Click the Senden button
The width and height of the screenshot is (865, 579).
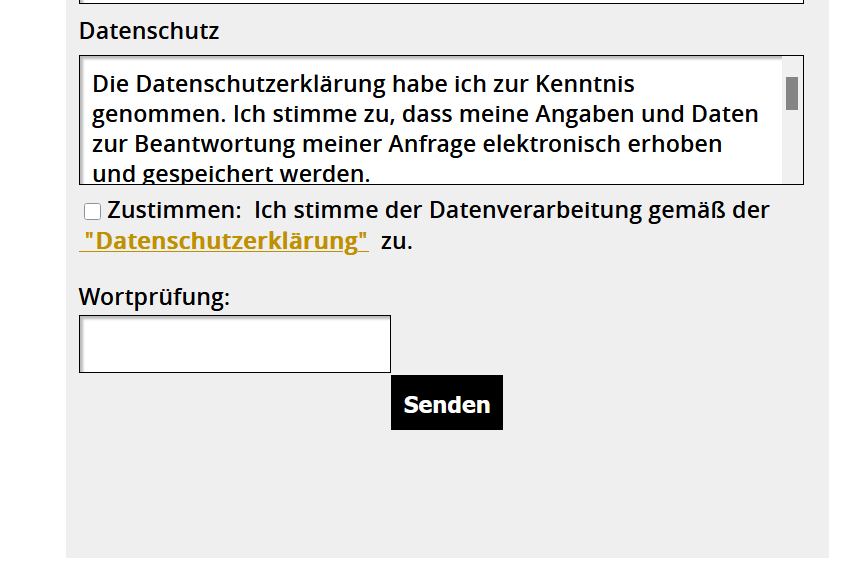coord(446,403)
